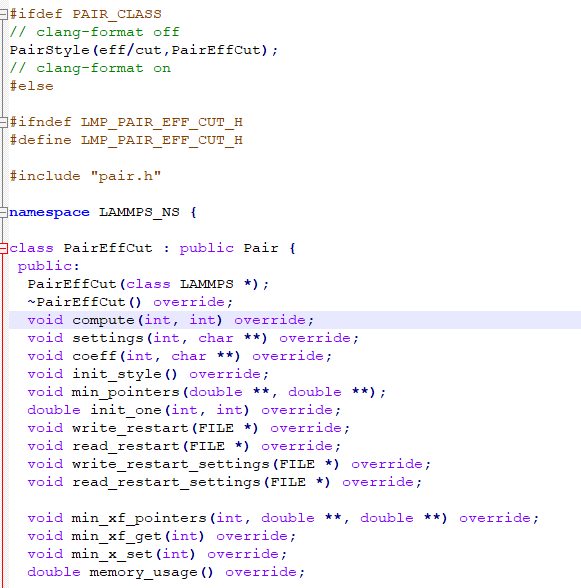Collapse the #ifdef PAIR_CLASS fold marker
This screenshot has height=588, width=581.
[3, 14]
